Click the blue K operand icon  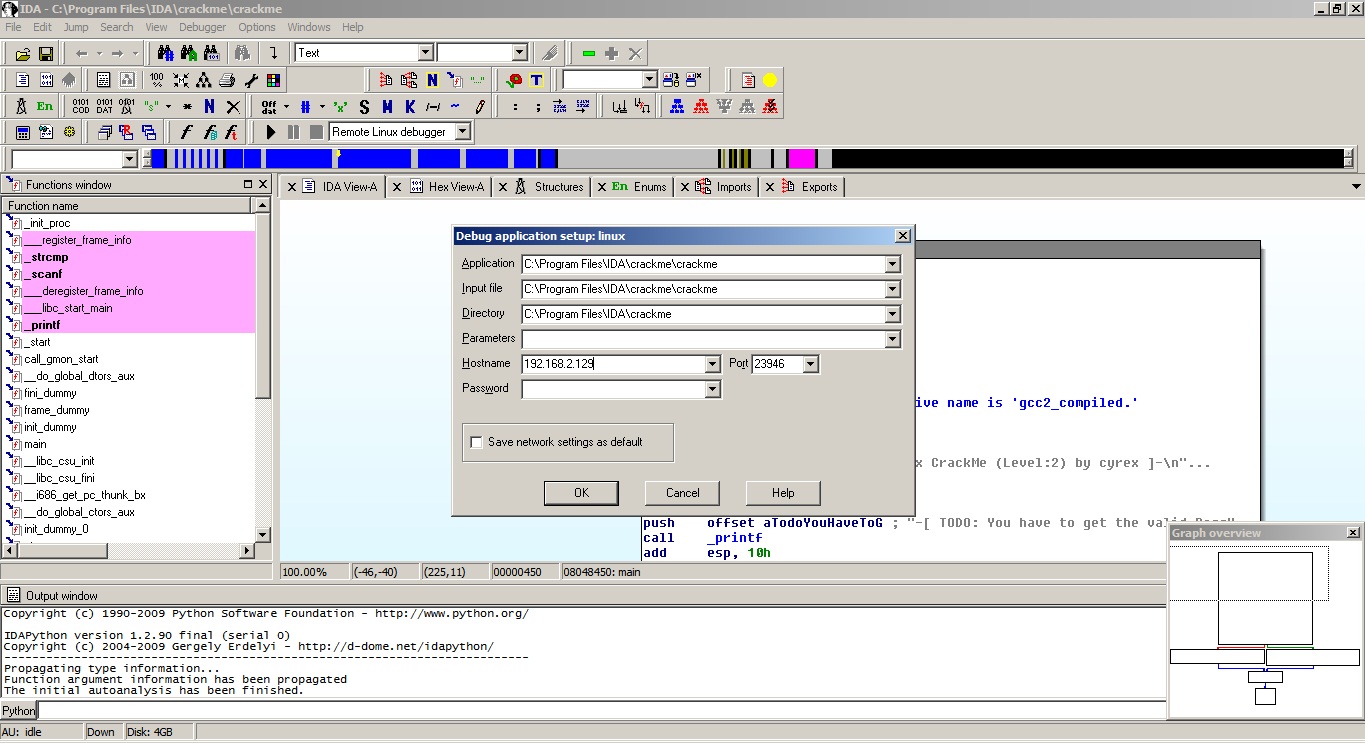click(410, 106)
